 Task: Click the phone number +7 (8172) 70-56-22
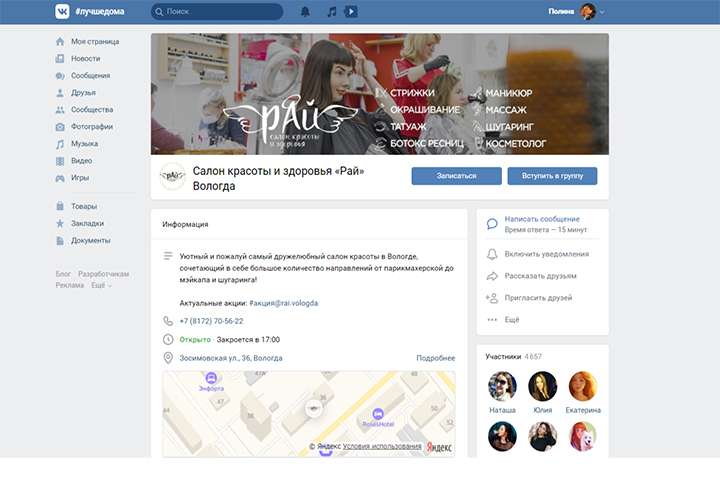pos(211,321)
